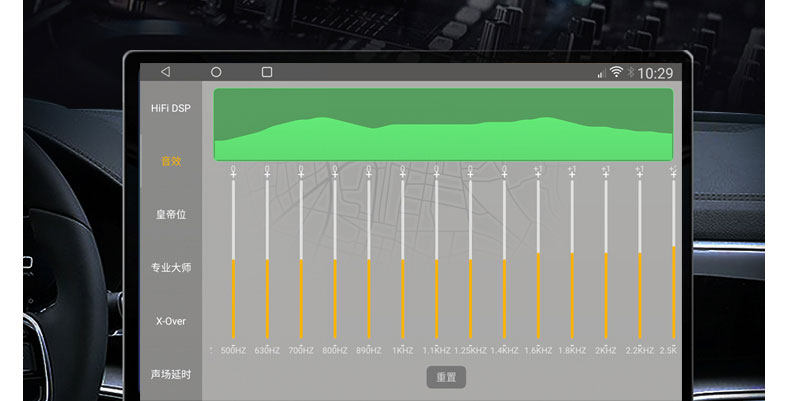Increase 800HZ band with its plus icon
Image resolution: width=790 pixels, height=401 pixels.
point(335,174)
